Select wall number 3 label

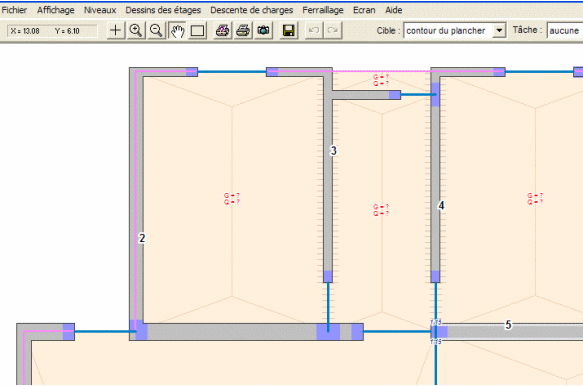coord(334,151)
